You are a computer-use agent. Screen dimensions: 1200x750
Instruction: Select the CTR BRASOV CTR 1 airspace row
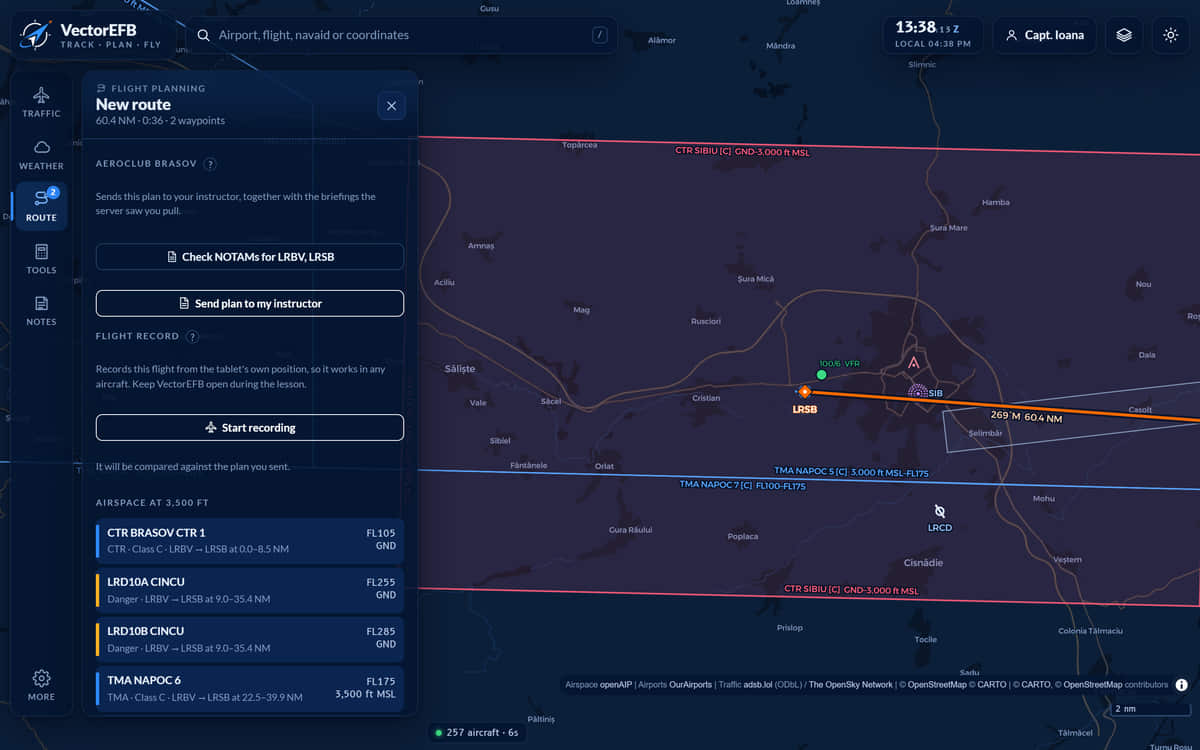click(x=250, y=539)
